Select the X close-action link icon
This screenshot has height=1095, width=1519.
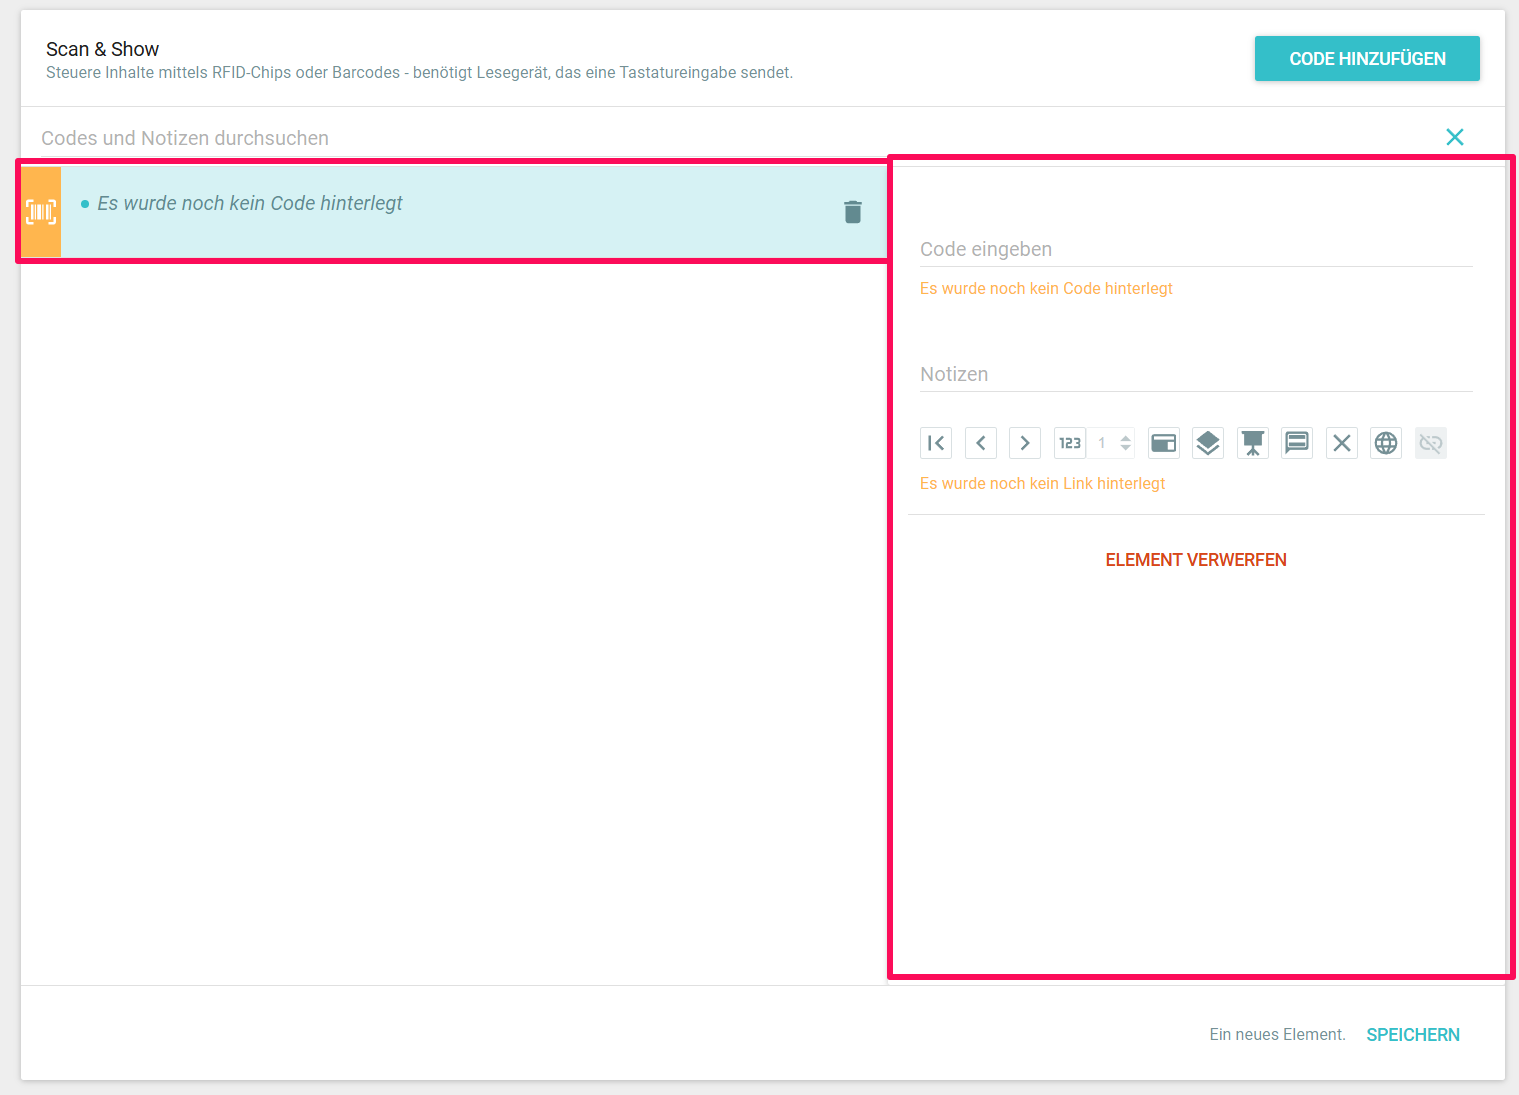1341,443
